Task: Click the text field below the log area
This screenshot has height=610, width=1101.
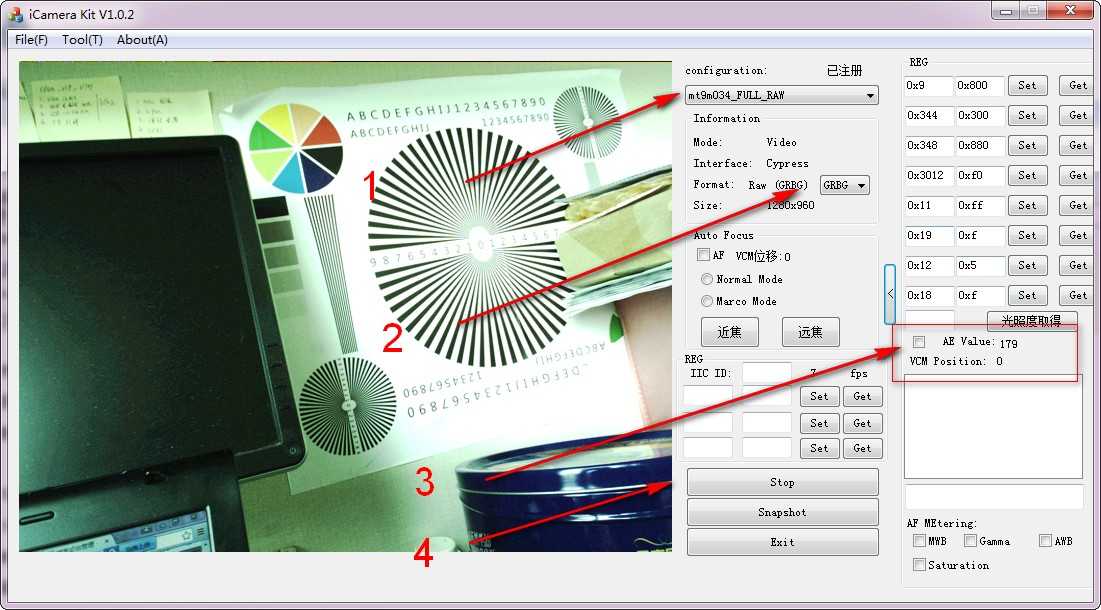Action: [x=994, y=496]
